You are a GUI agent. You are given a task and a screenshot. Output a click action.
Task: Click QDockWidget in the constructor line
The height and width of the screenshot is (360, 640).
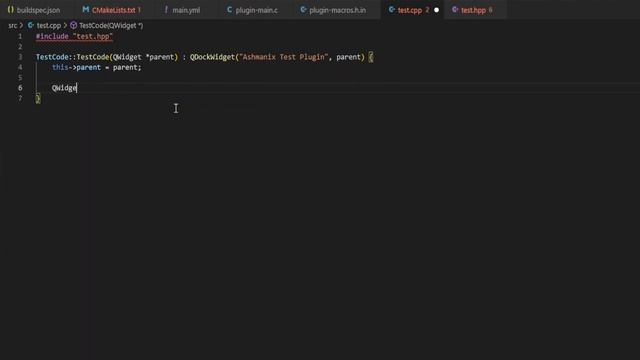[212, 57]
